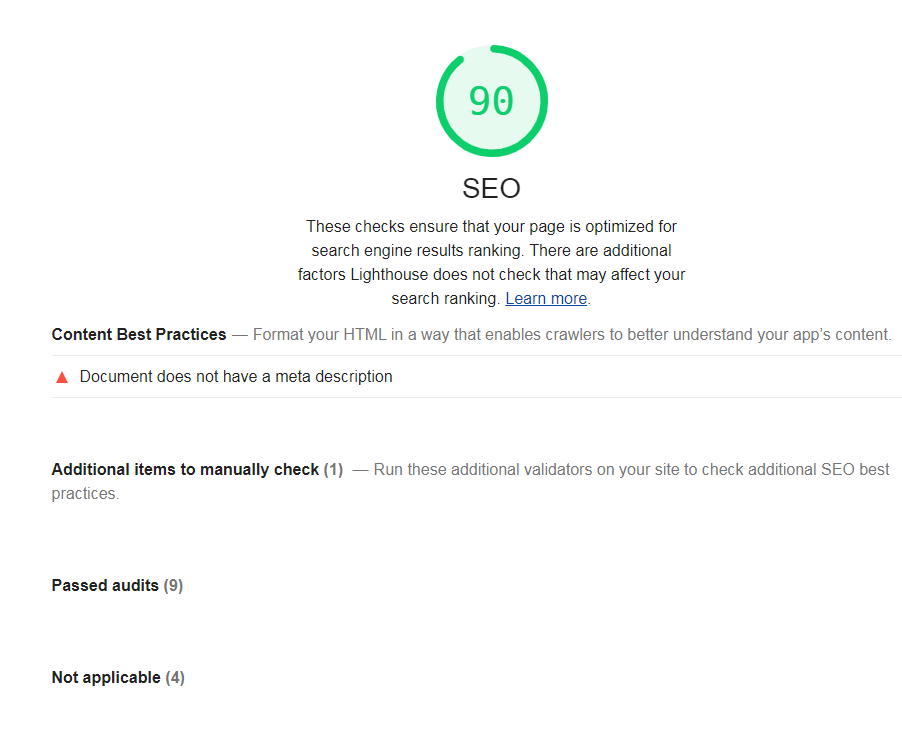Click the (1) count beside manual checks
Screen dimensions: 902x743
pos(333,469)
